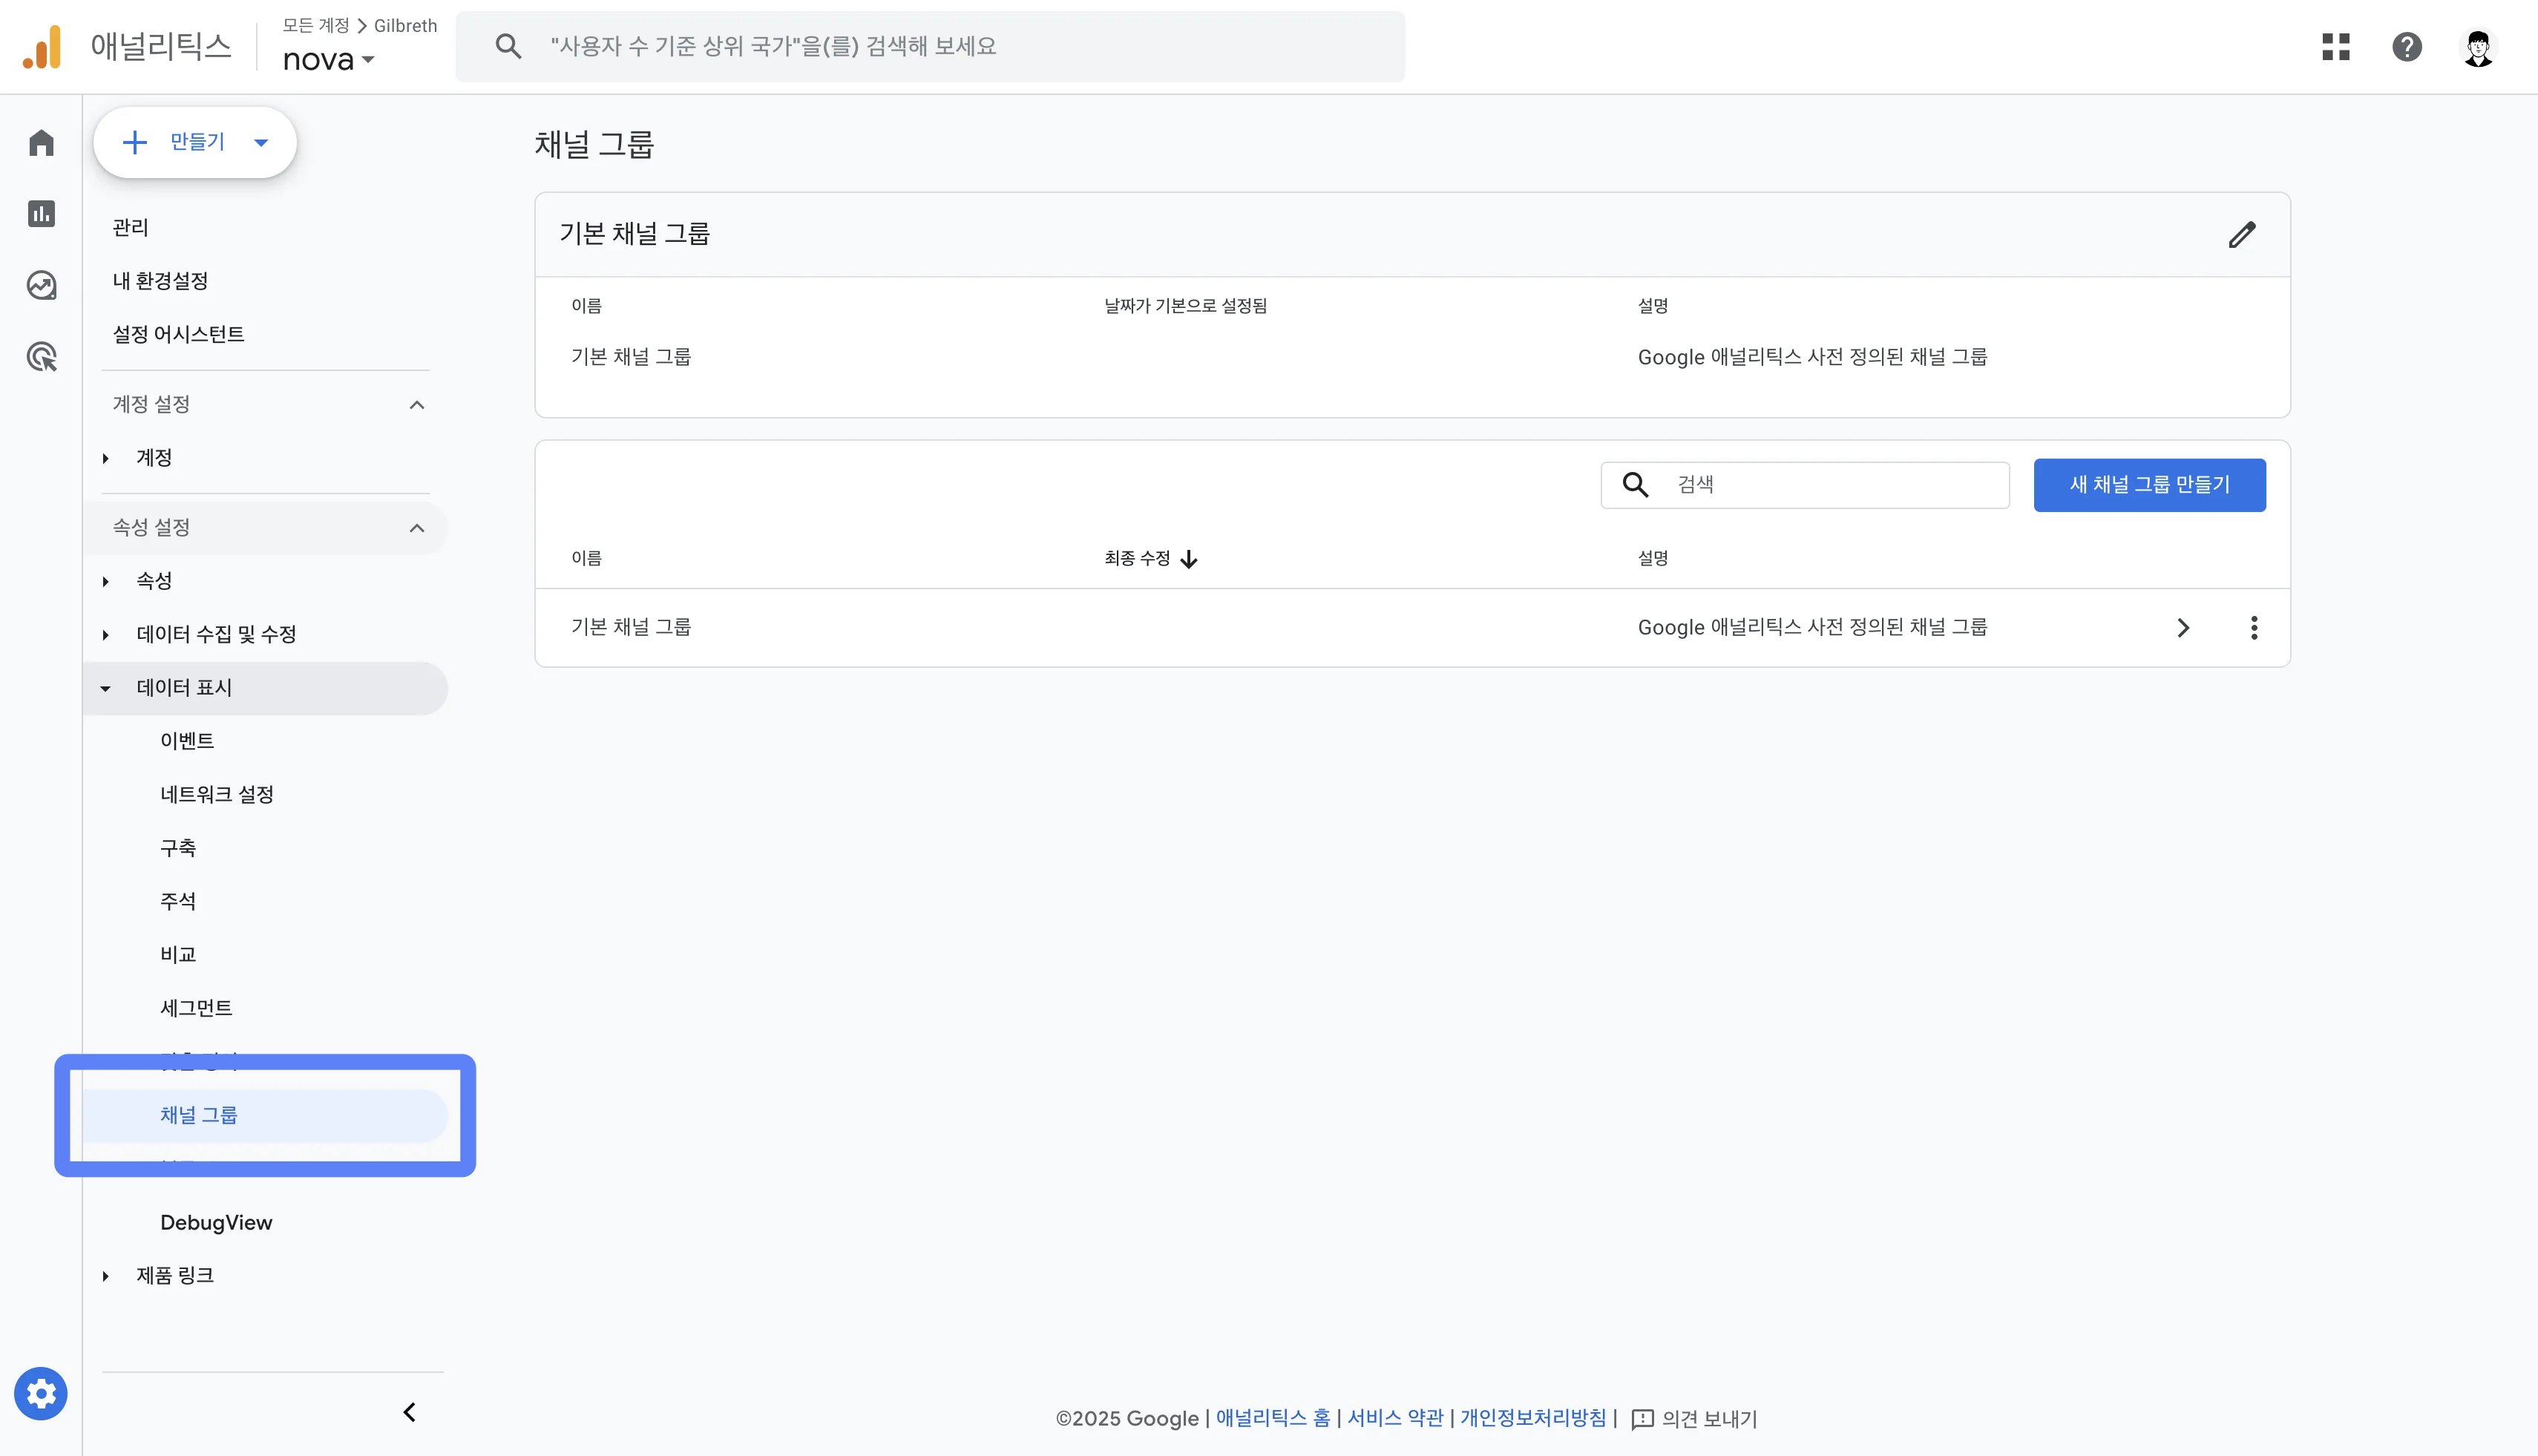The image size is (2538, 1456).
Task: Open the 만들기 dropdown arrow
Action: coord(260,142)
